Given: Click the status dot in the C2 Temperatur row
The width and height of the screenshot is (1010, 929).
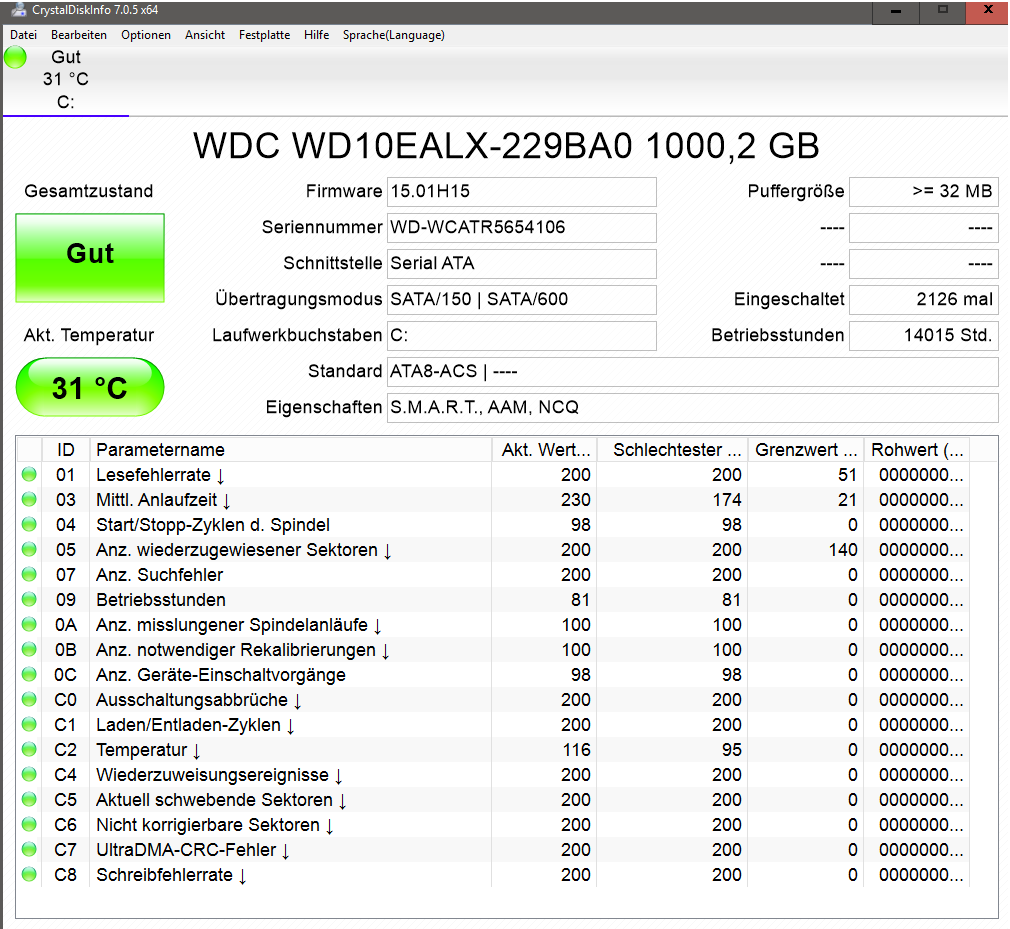Looking at the screenshot, I should (29, 749).
